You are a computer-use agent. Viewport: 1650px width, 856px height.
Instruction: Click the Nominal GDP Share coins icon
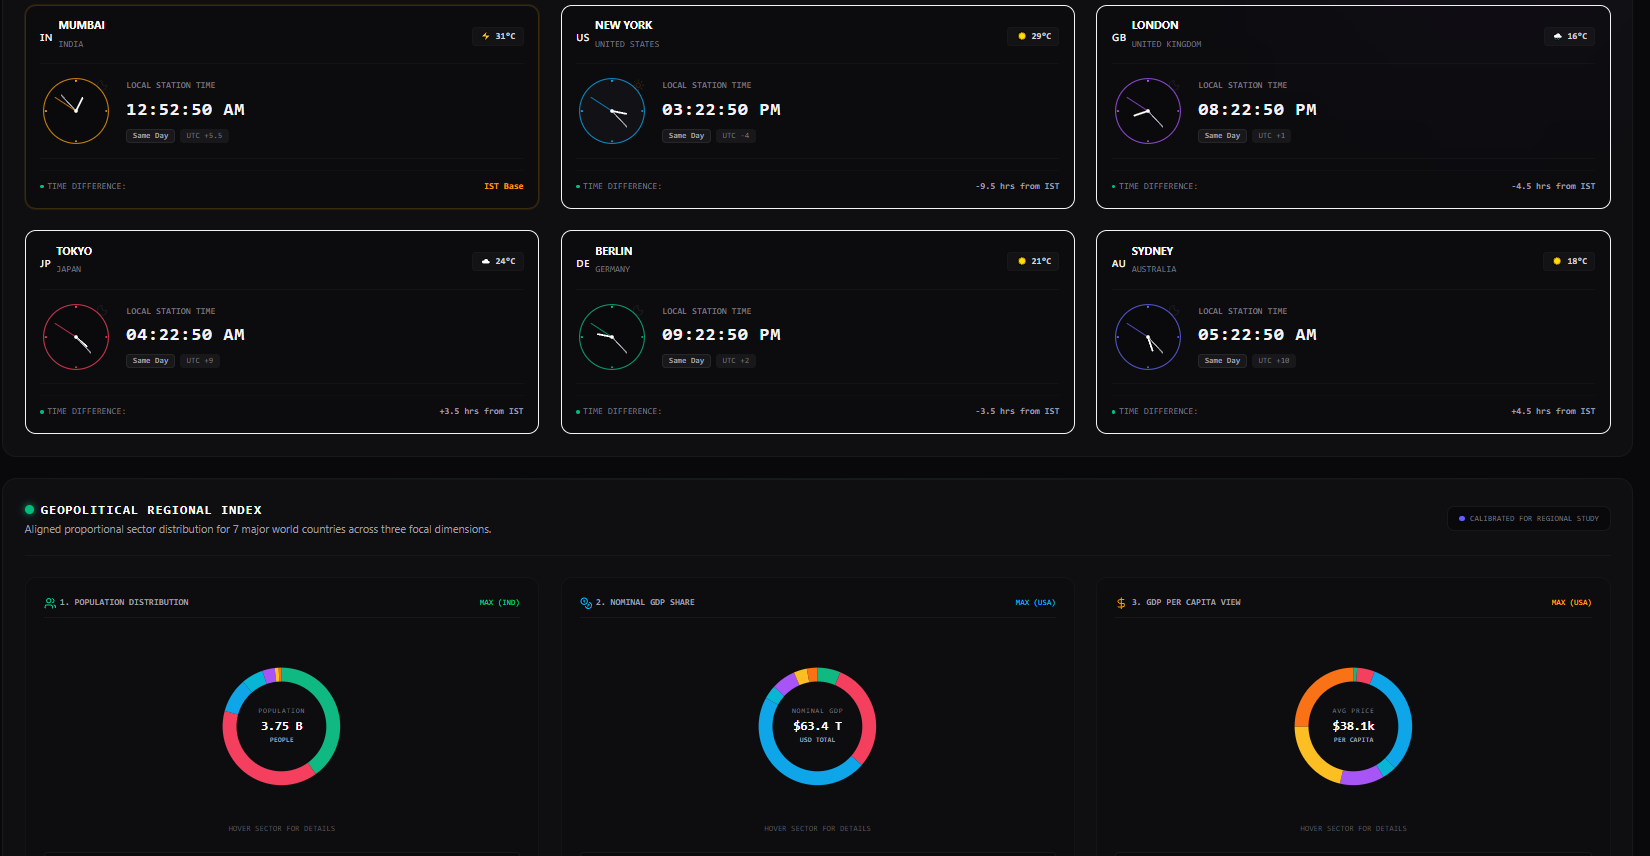[x=586, y=603]
